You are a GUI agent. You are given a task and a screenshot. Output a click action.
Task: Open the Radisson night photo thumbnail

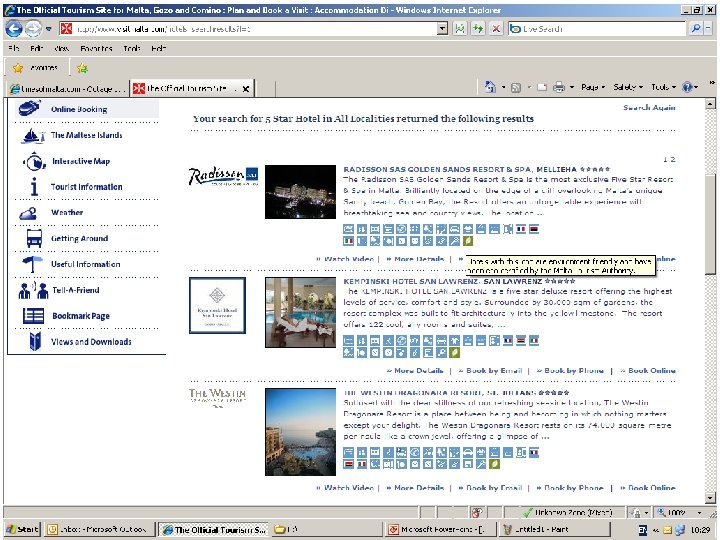click(300, 192)
